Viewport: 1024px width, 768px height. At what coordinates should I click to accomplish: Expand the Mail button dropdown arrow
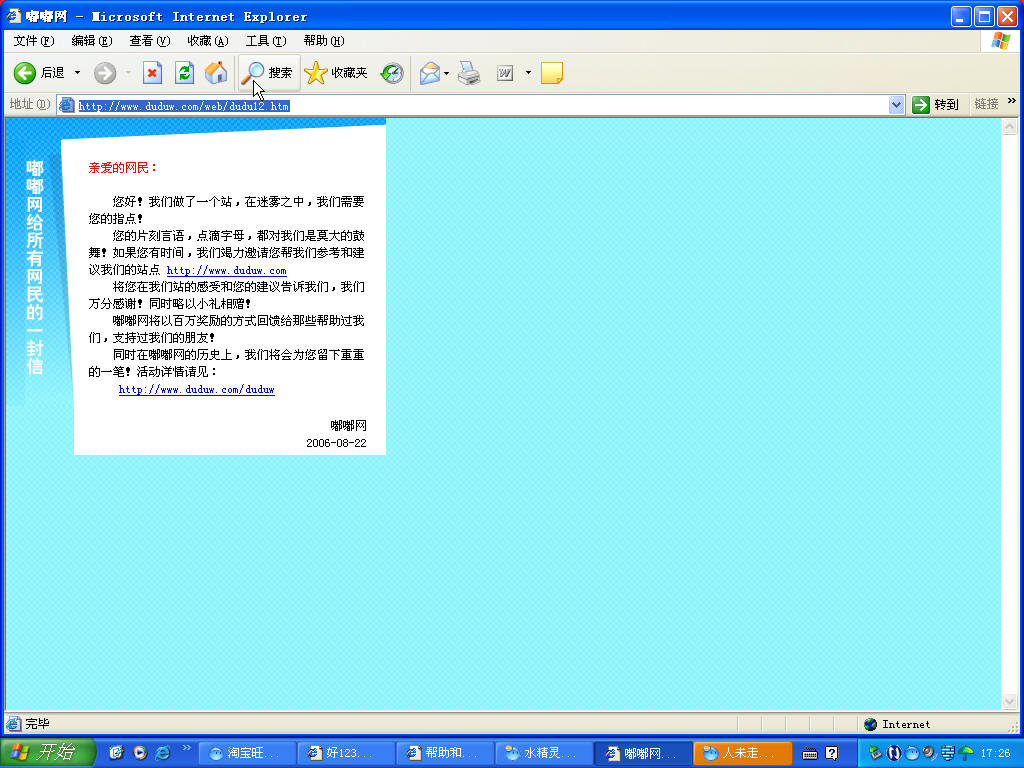coord(447,72)
